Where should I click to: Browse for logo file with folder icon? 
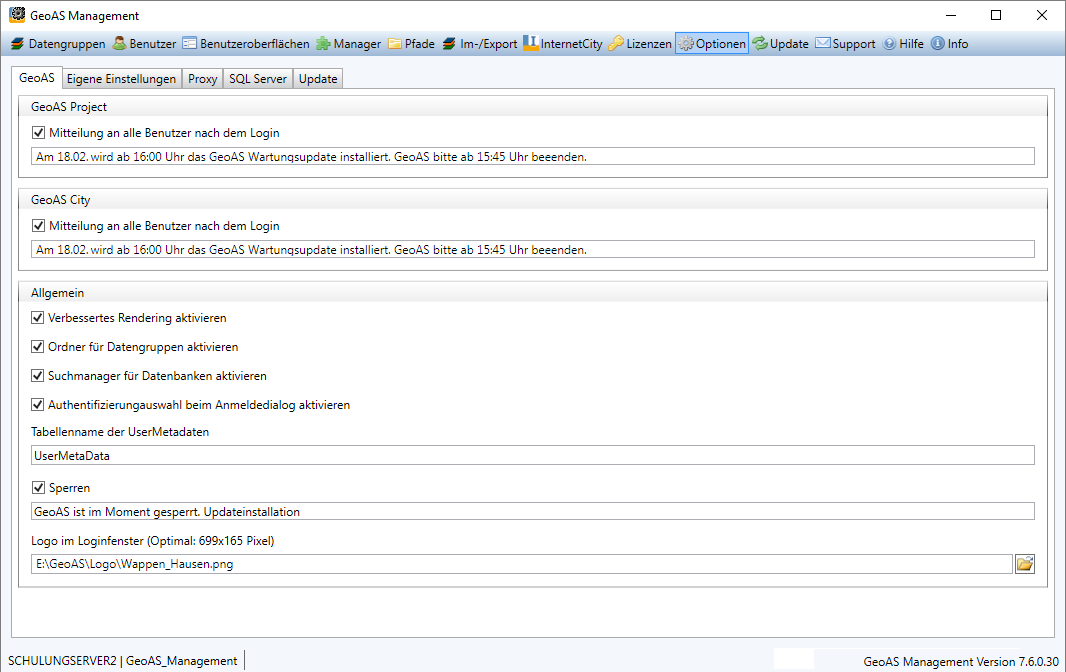pos(1024,564)
